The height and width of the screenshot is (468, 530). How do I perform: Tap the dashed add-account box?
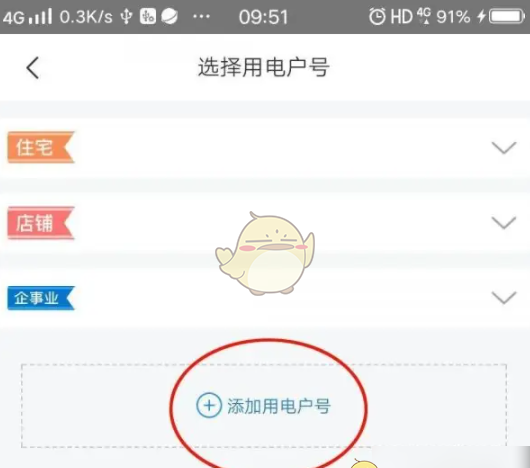(264, 406)
